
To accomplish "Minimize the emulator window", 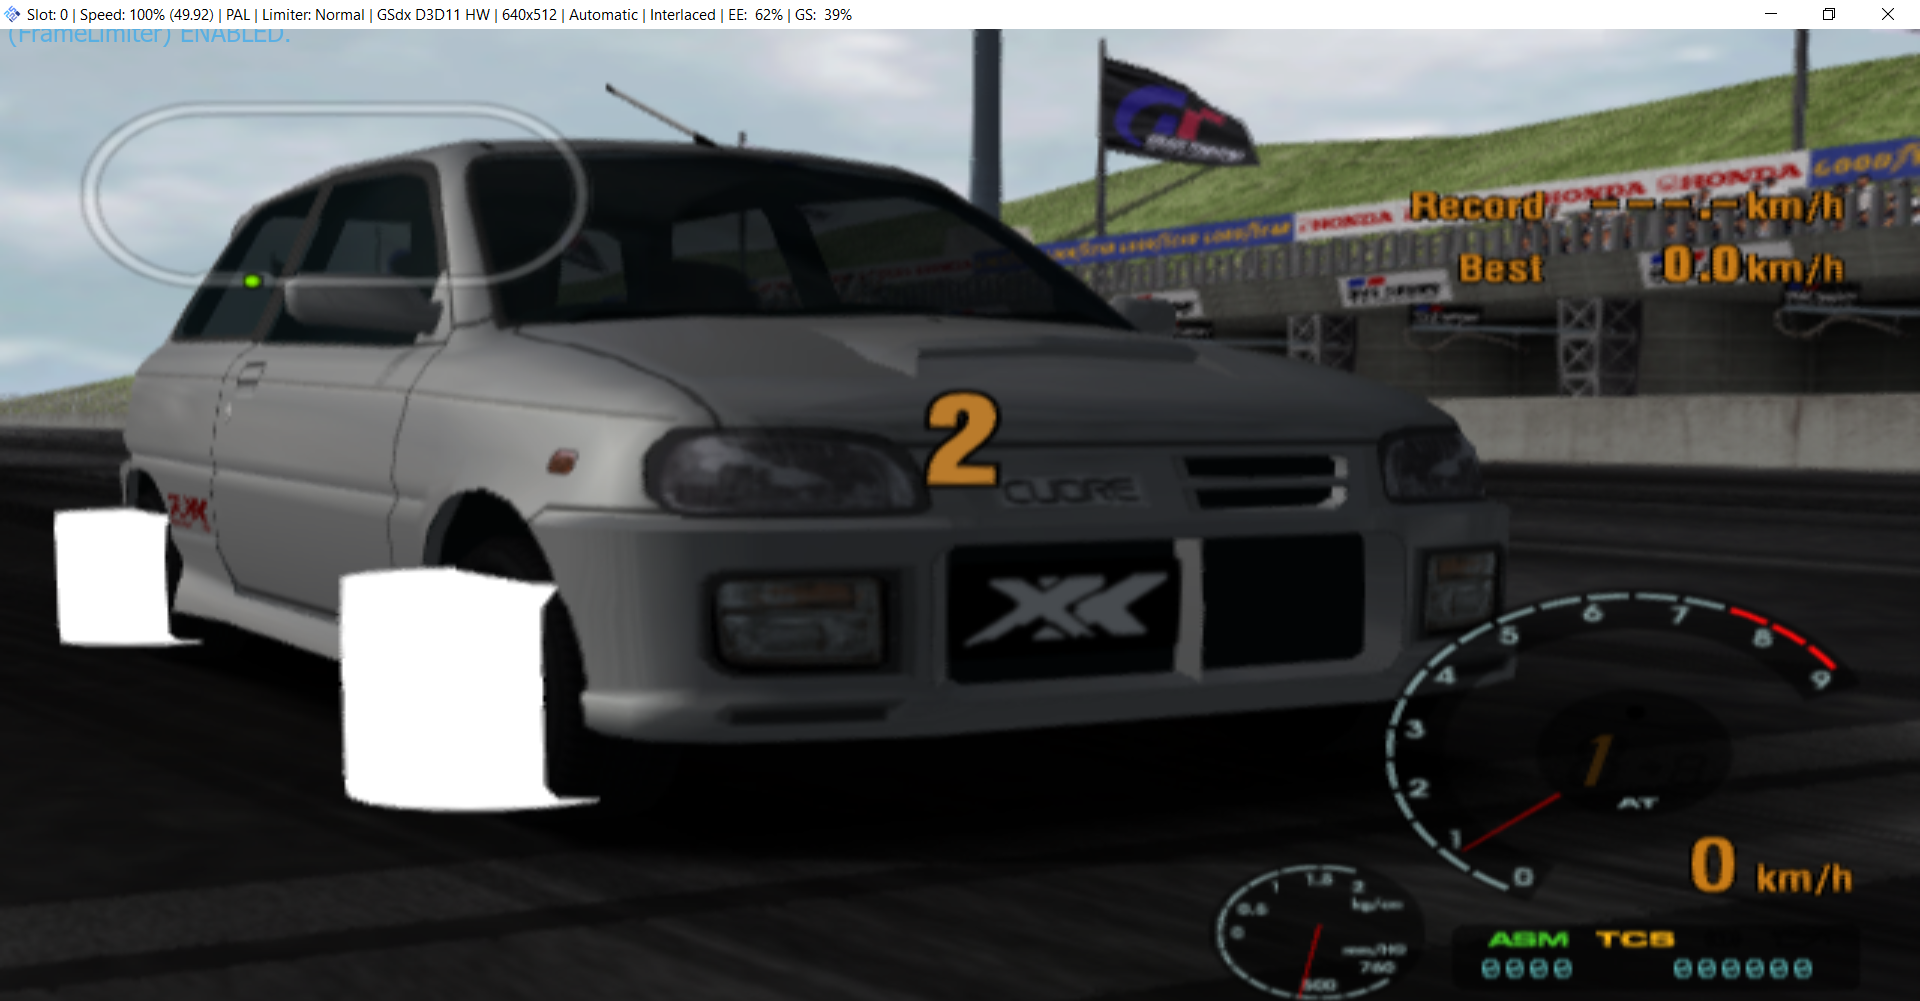I will click(1770, 14).
